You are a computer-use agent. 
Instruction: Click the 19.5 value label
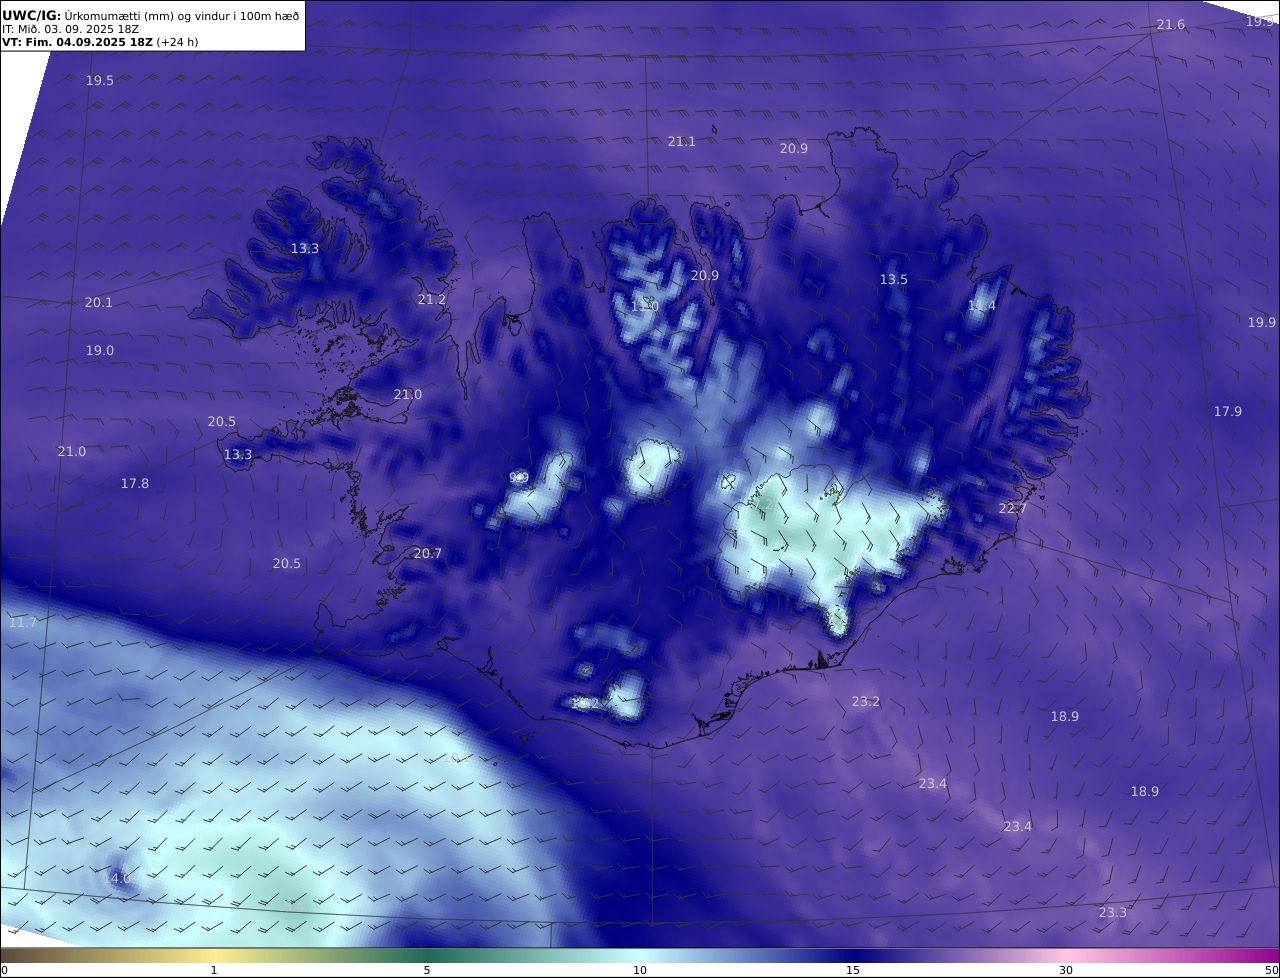[x=100, y=81]
